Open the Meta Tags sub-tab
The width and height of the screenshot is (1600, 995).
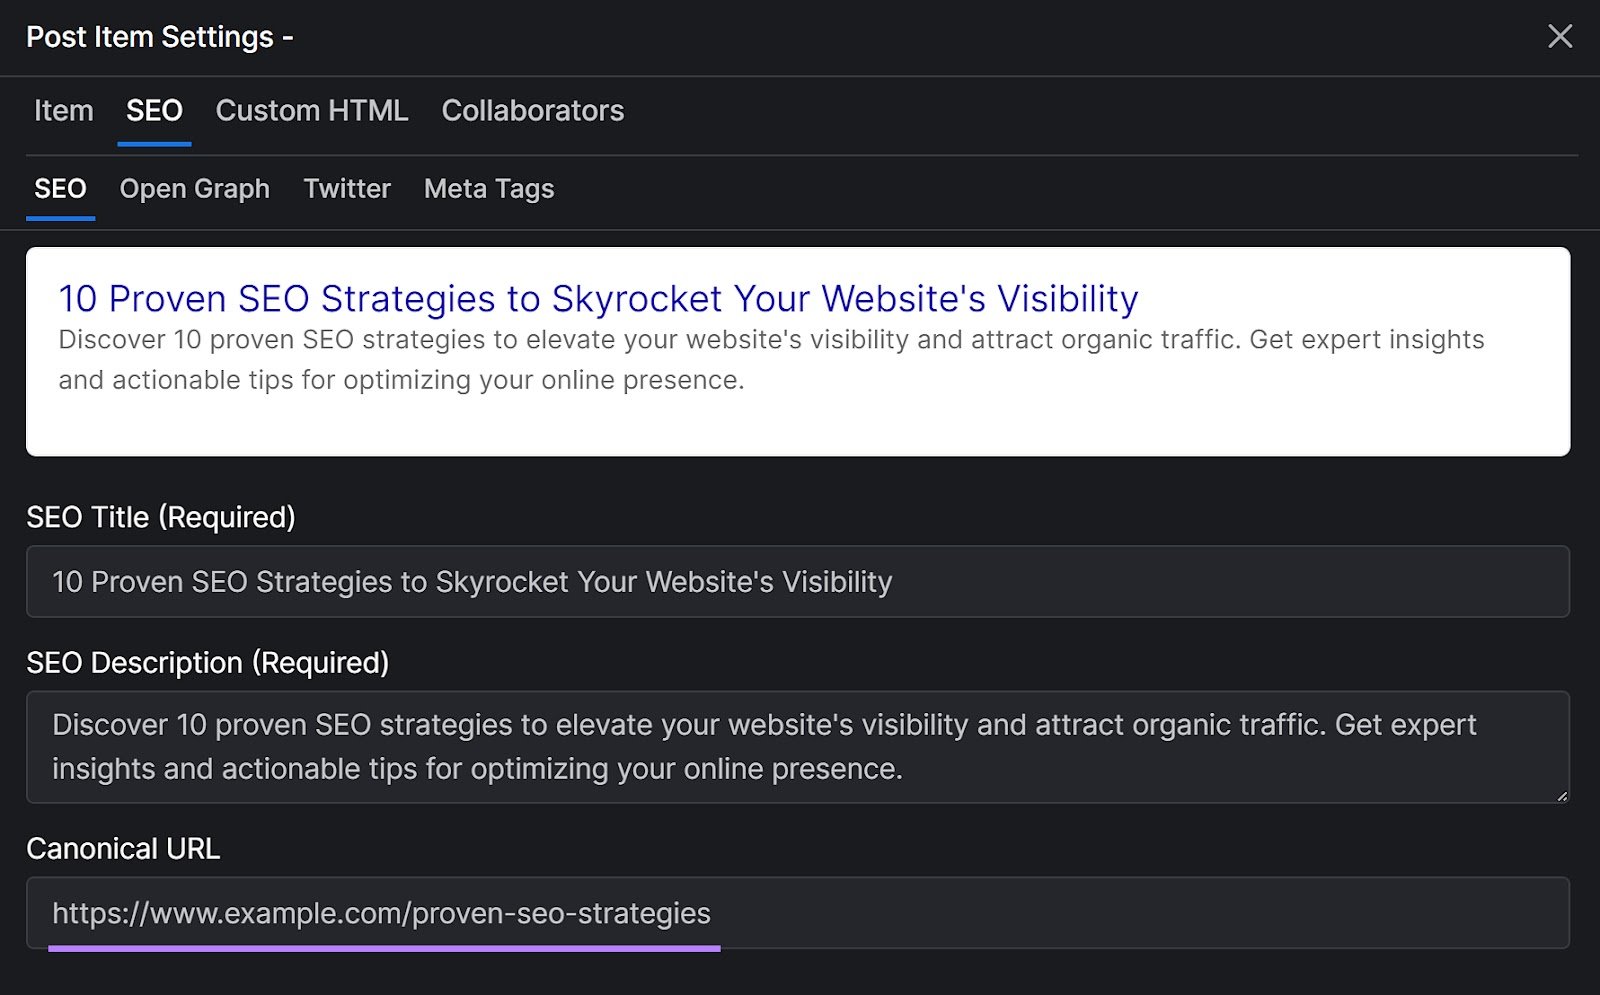pyautogui.click(x=488, y=189)
